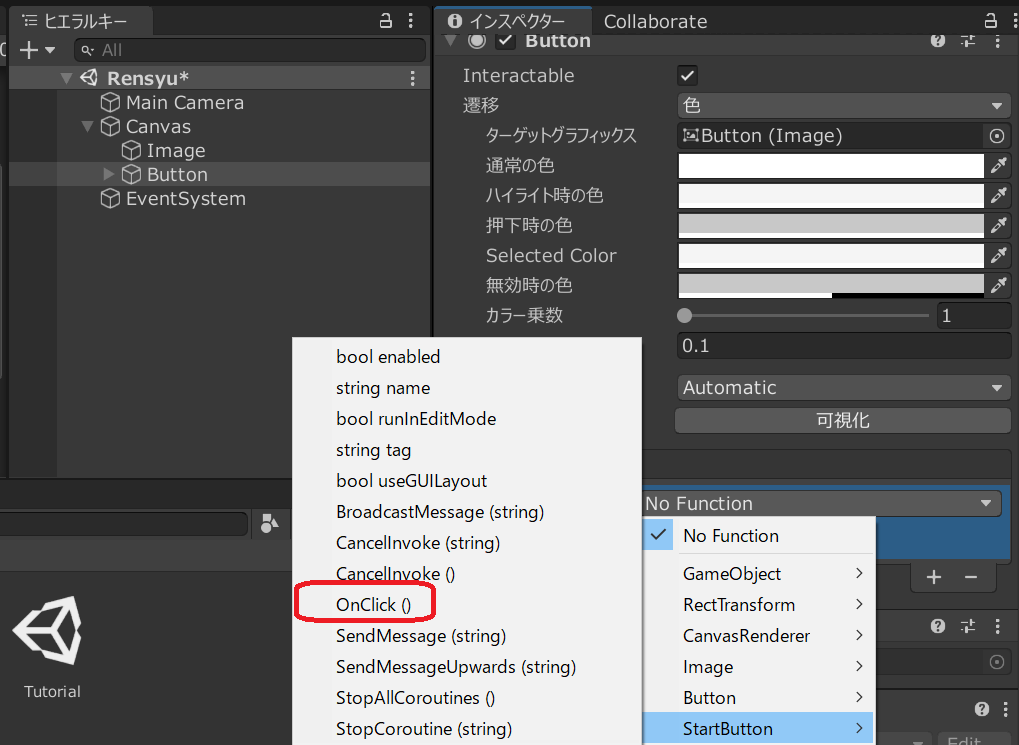Screen dimensions: 1019x745
Task: Select OnClick () from the function list
Action: 373,605
